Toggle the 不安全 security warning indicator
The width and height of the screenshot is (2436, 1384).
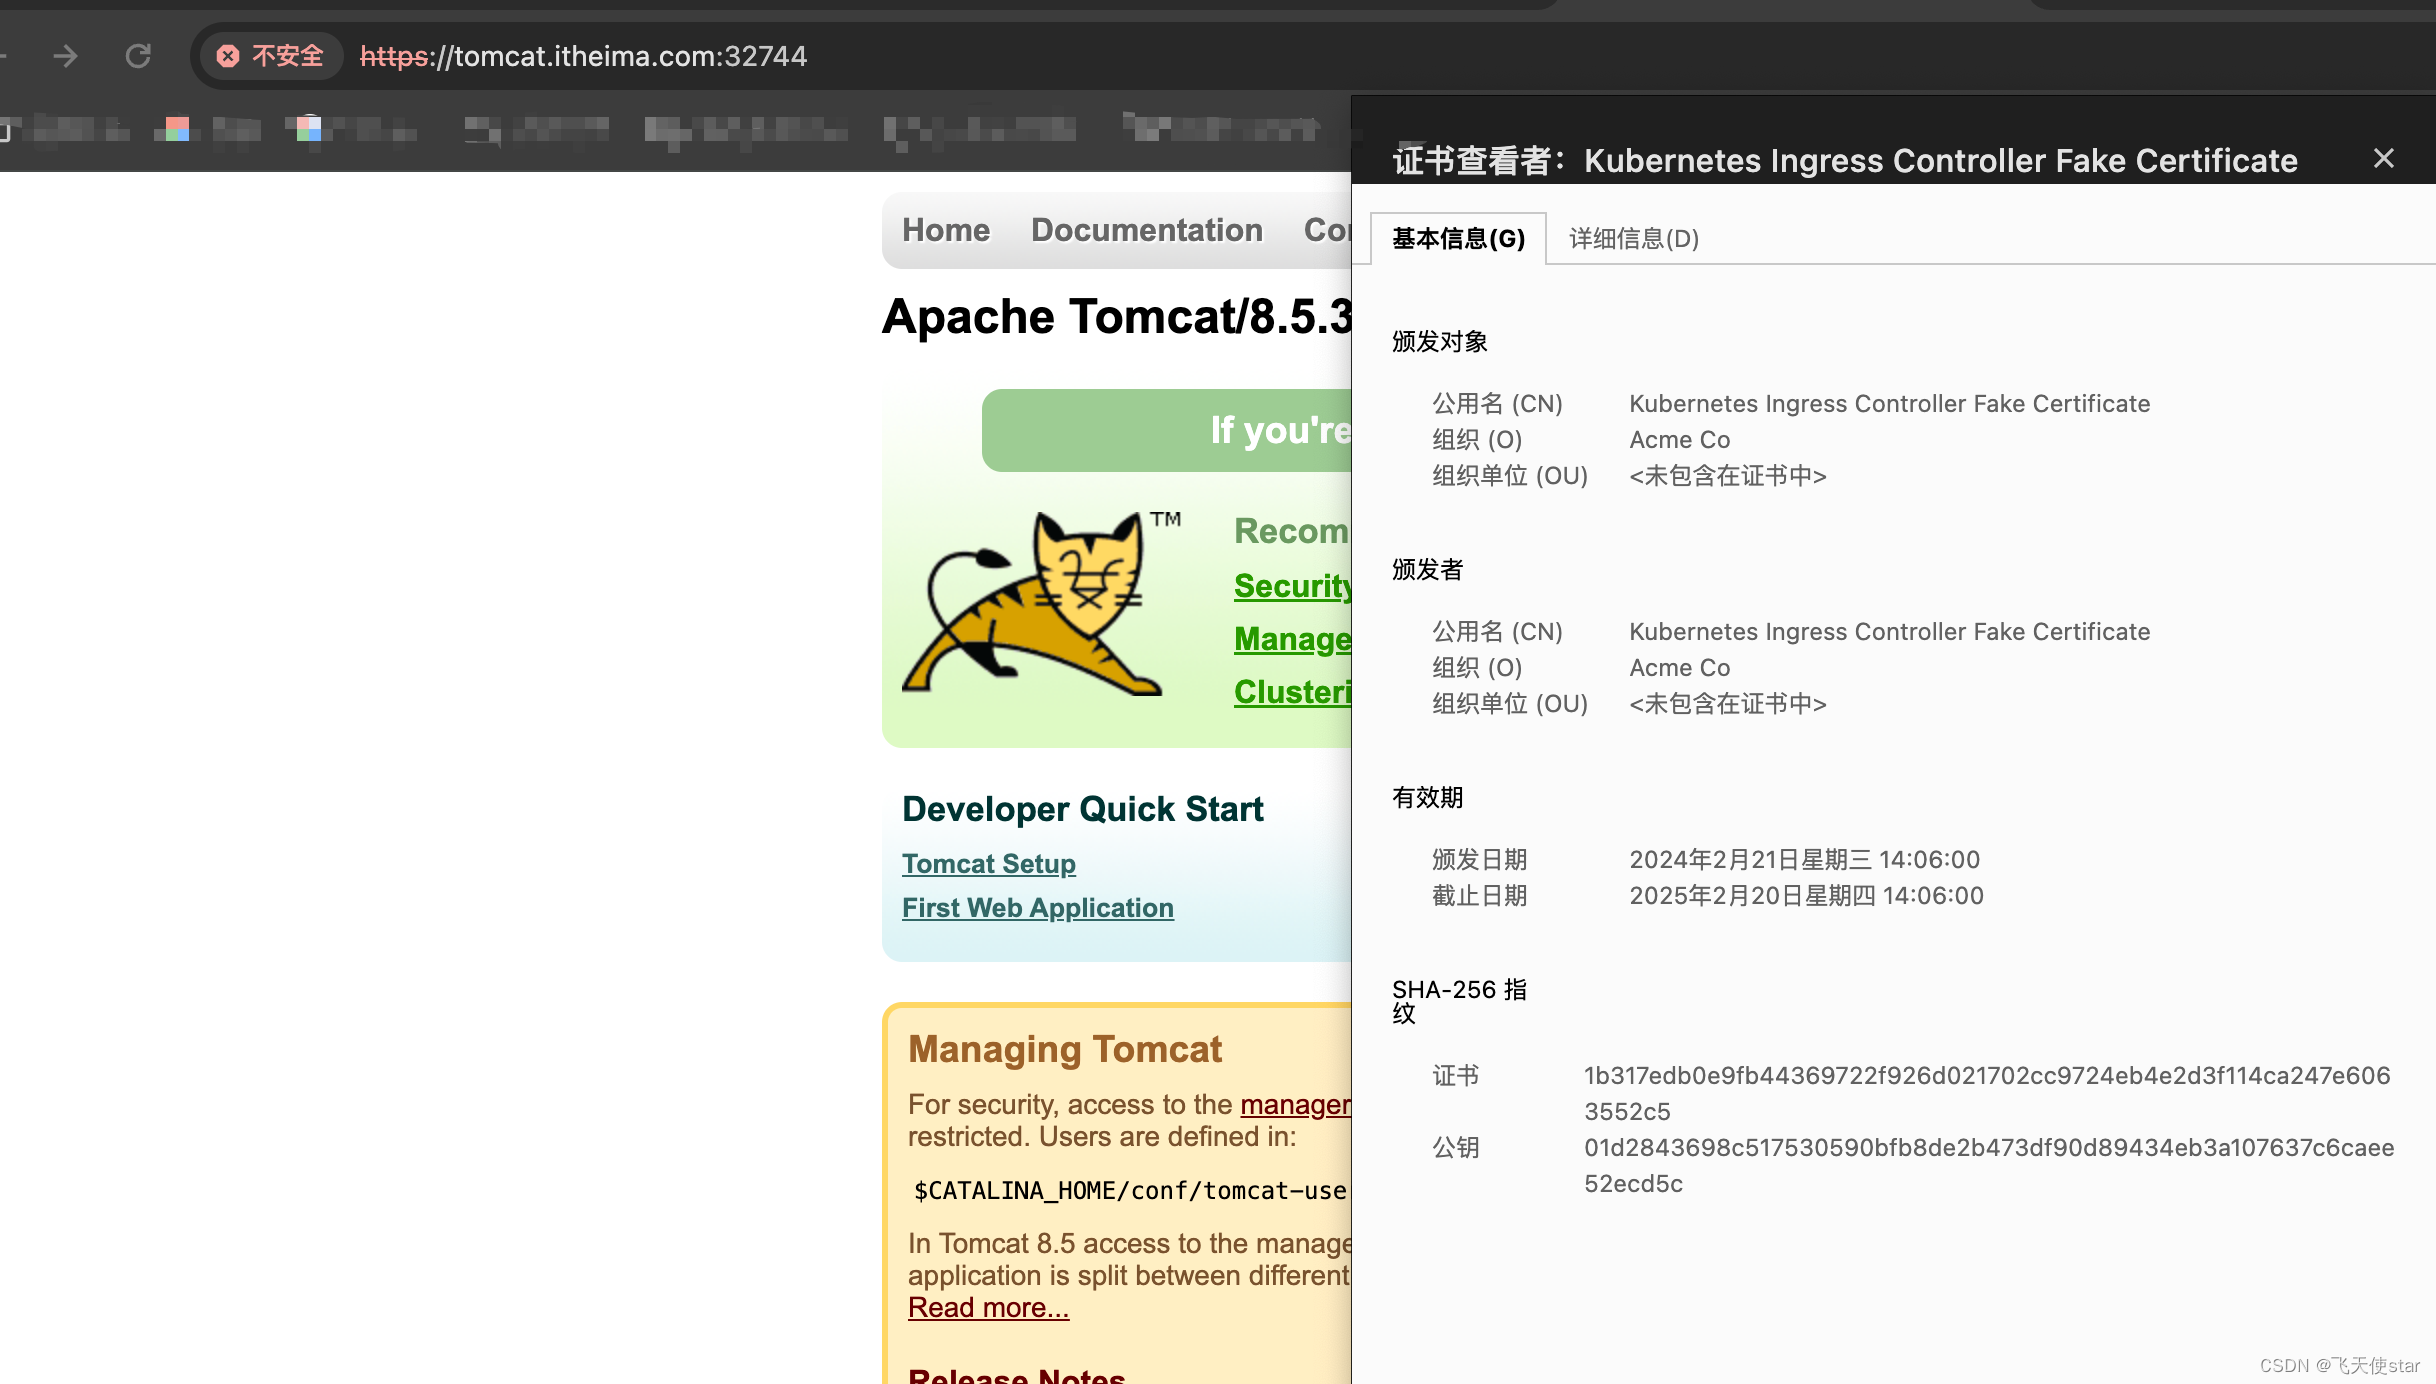pos(268,55)
